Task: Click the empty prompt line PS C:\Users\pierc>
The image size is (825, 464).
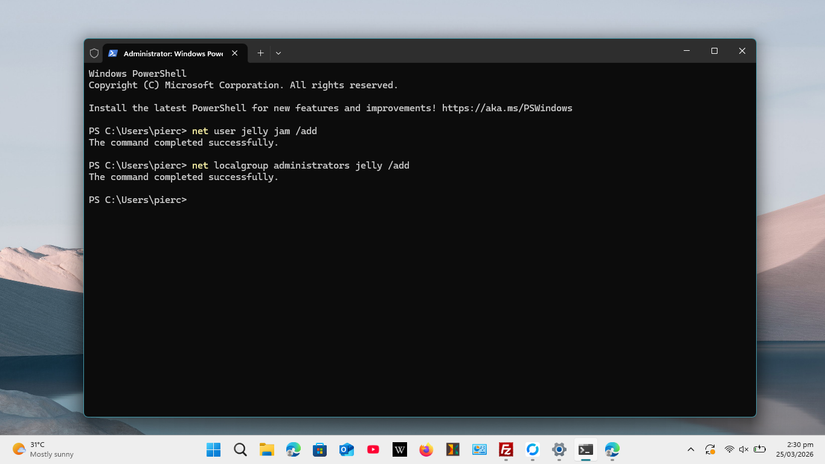Action: point(138,200)
